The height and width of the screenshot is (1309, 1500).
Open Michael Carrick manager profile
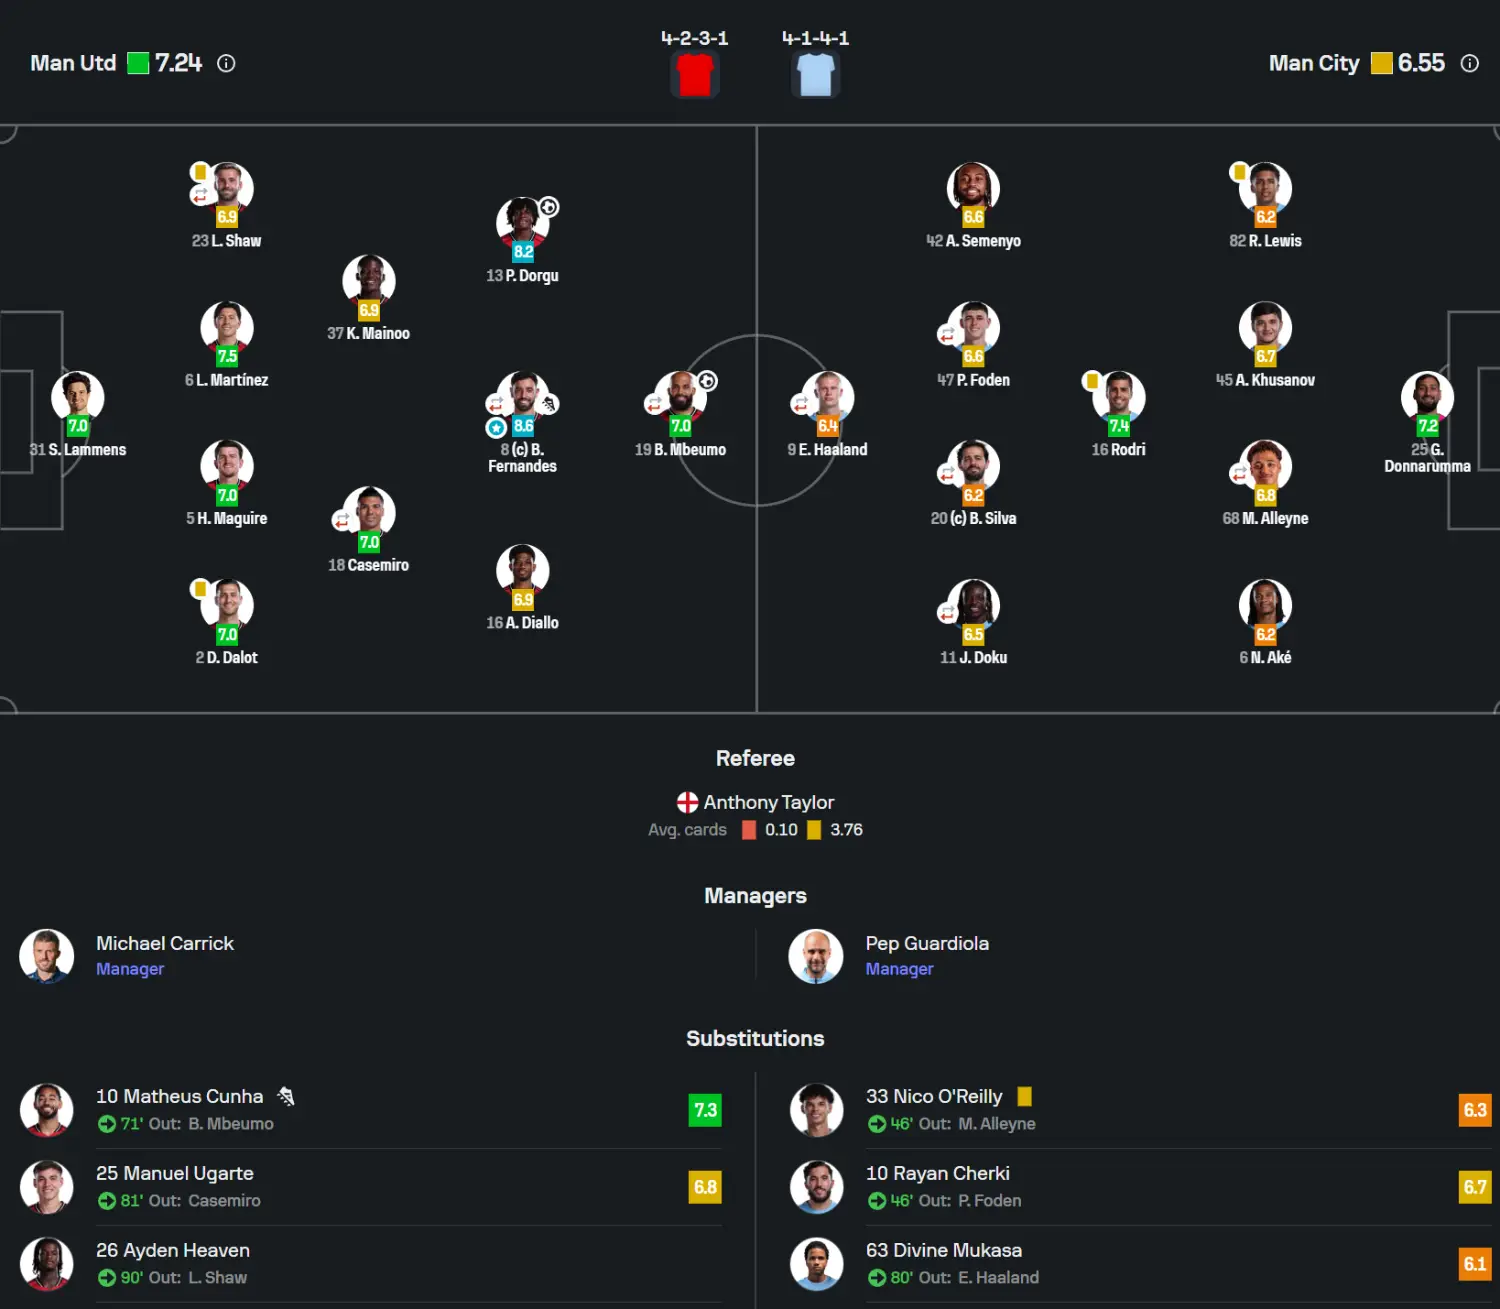(165, 943)
